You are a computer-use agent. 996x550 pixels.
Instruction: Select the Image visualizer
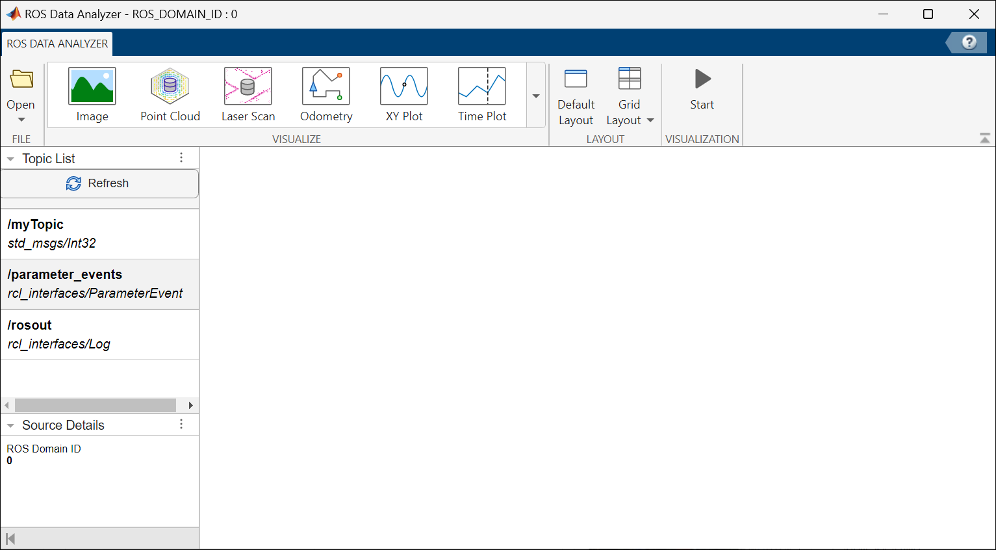(92, 95)
